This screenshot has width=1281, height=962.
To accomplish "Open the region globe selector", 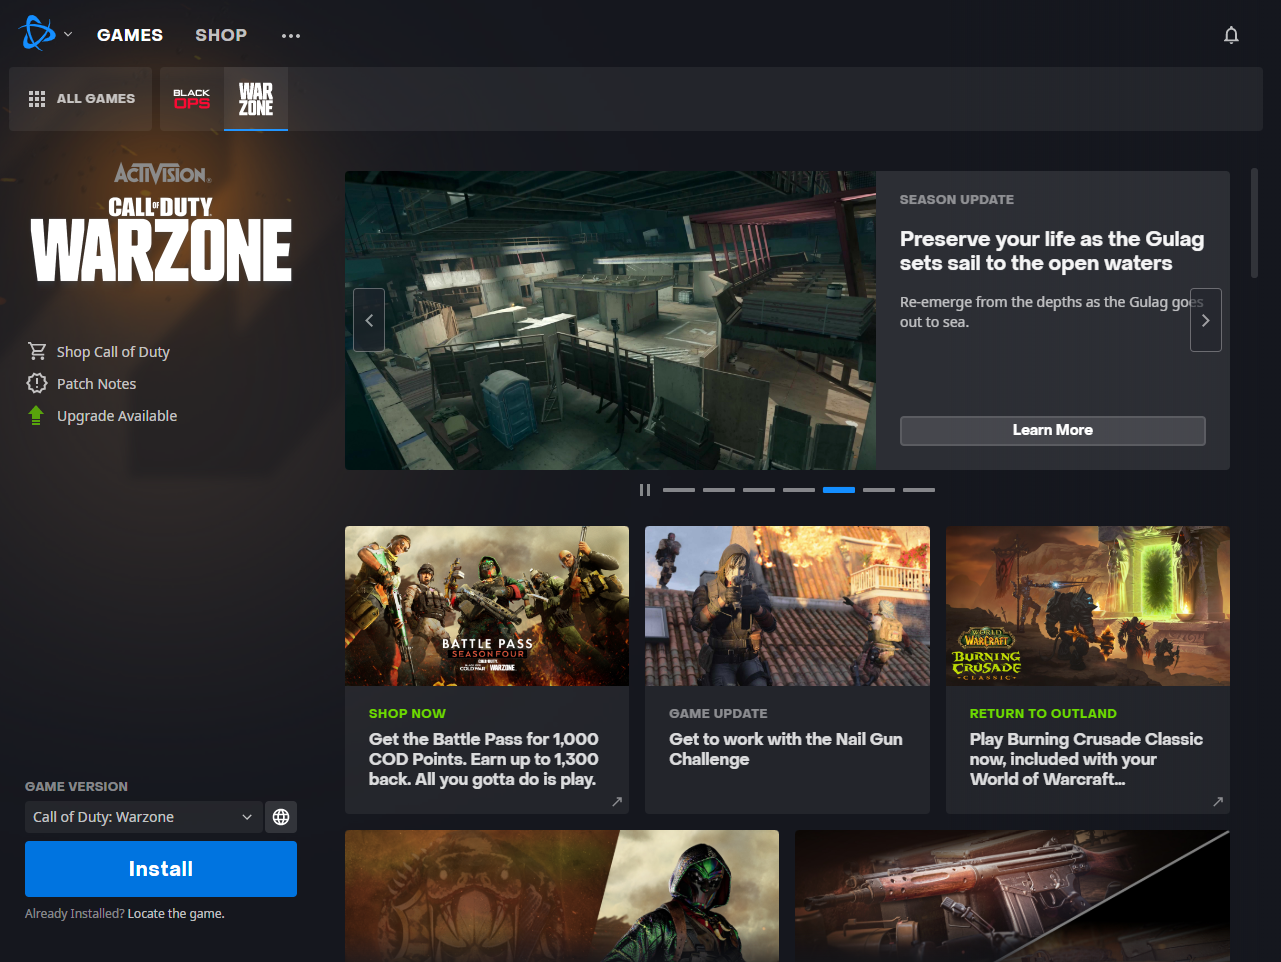I will pos(281,817).
